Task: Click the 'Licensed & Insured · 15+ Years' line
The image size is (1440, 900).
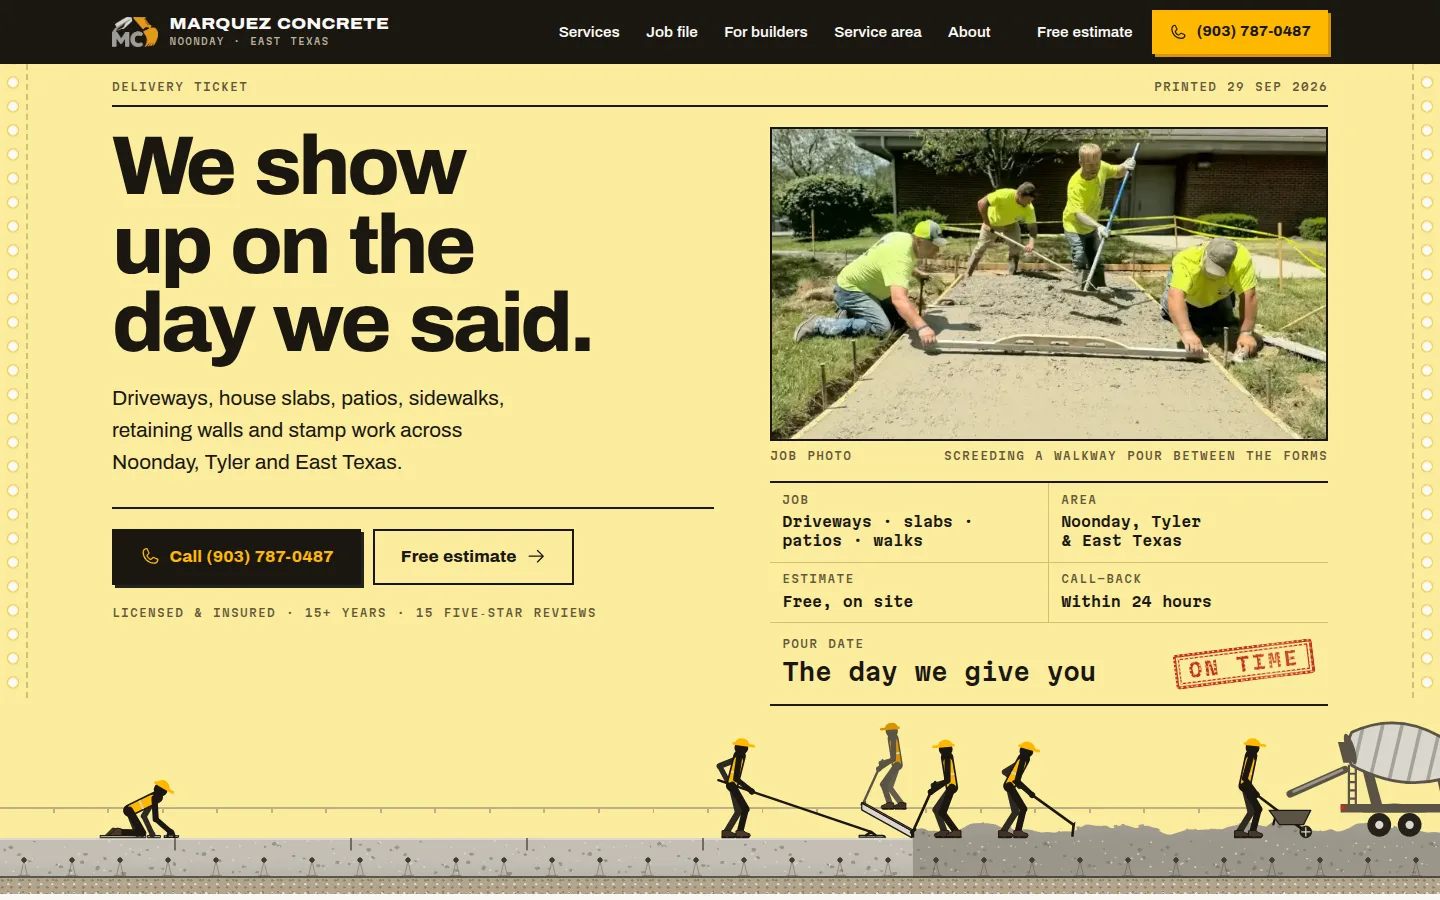Action: pos(354,613)
